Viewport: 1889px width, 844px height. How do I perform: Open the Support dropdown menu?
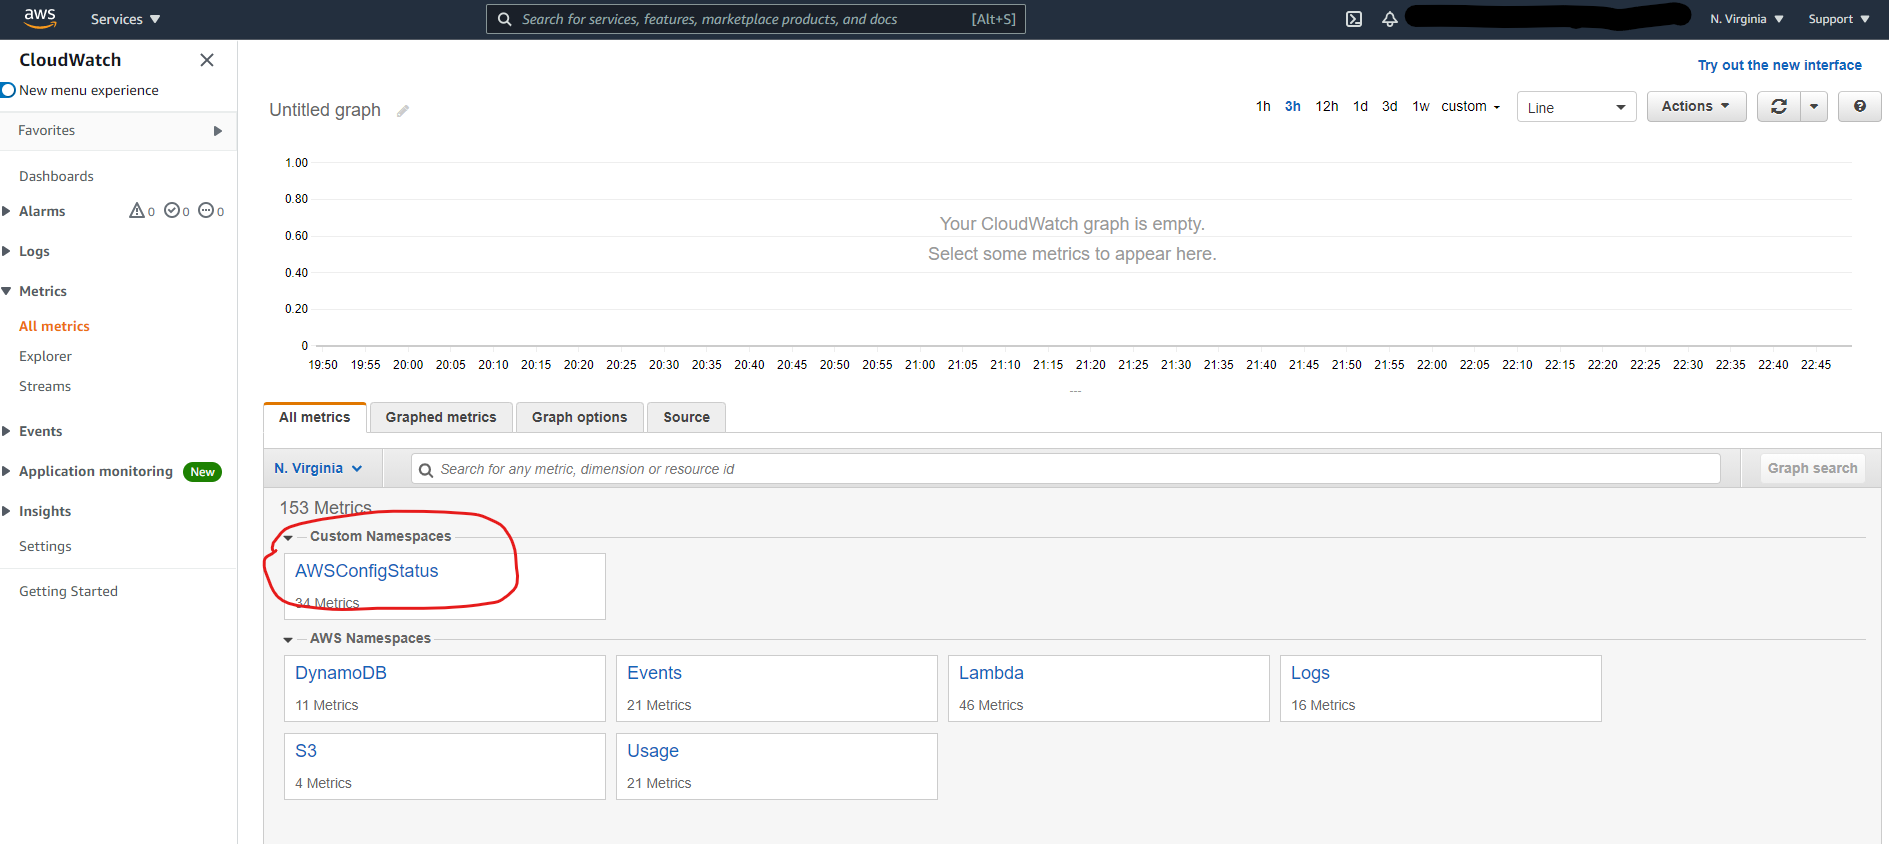[x=1839, y=19]
